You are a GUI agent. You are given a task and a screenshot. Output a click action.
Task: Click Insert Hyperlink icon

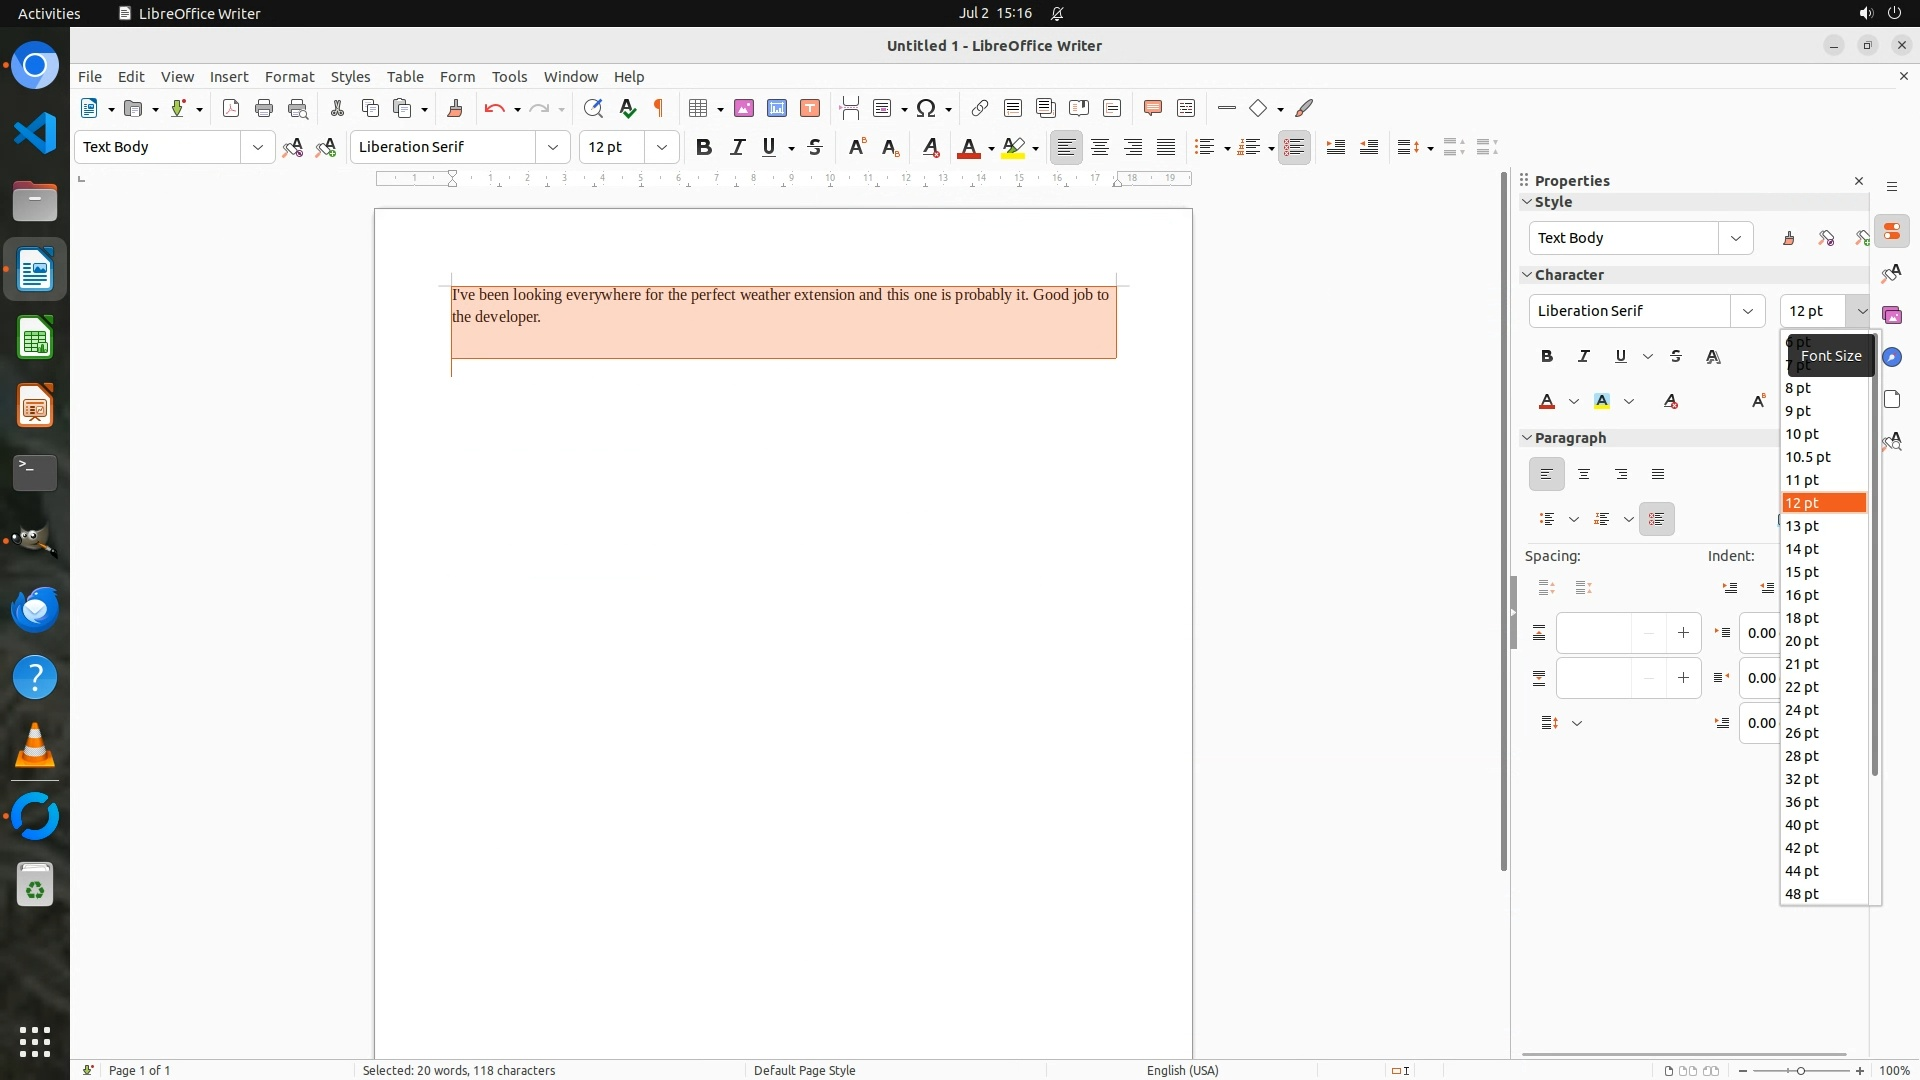pyautogui.click(x=980, y=108)
